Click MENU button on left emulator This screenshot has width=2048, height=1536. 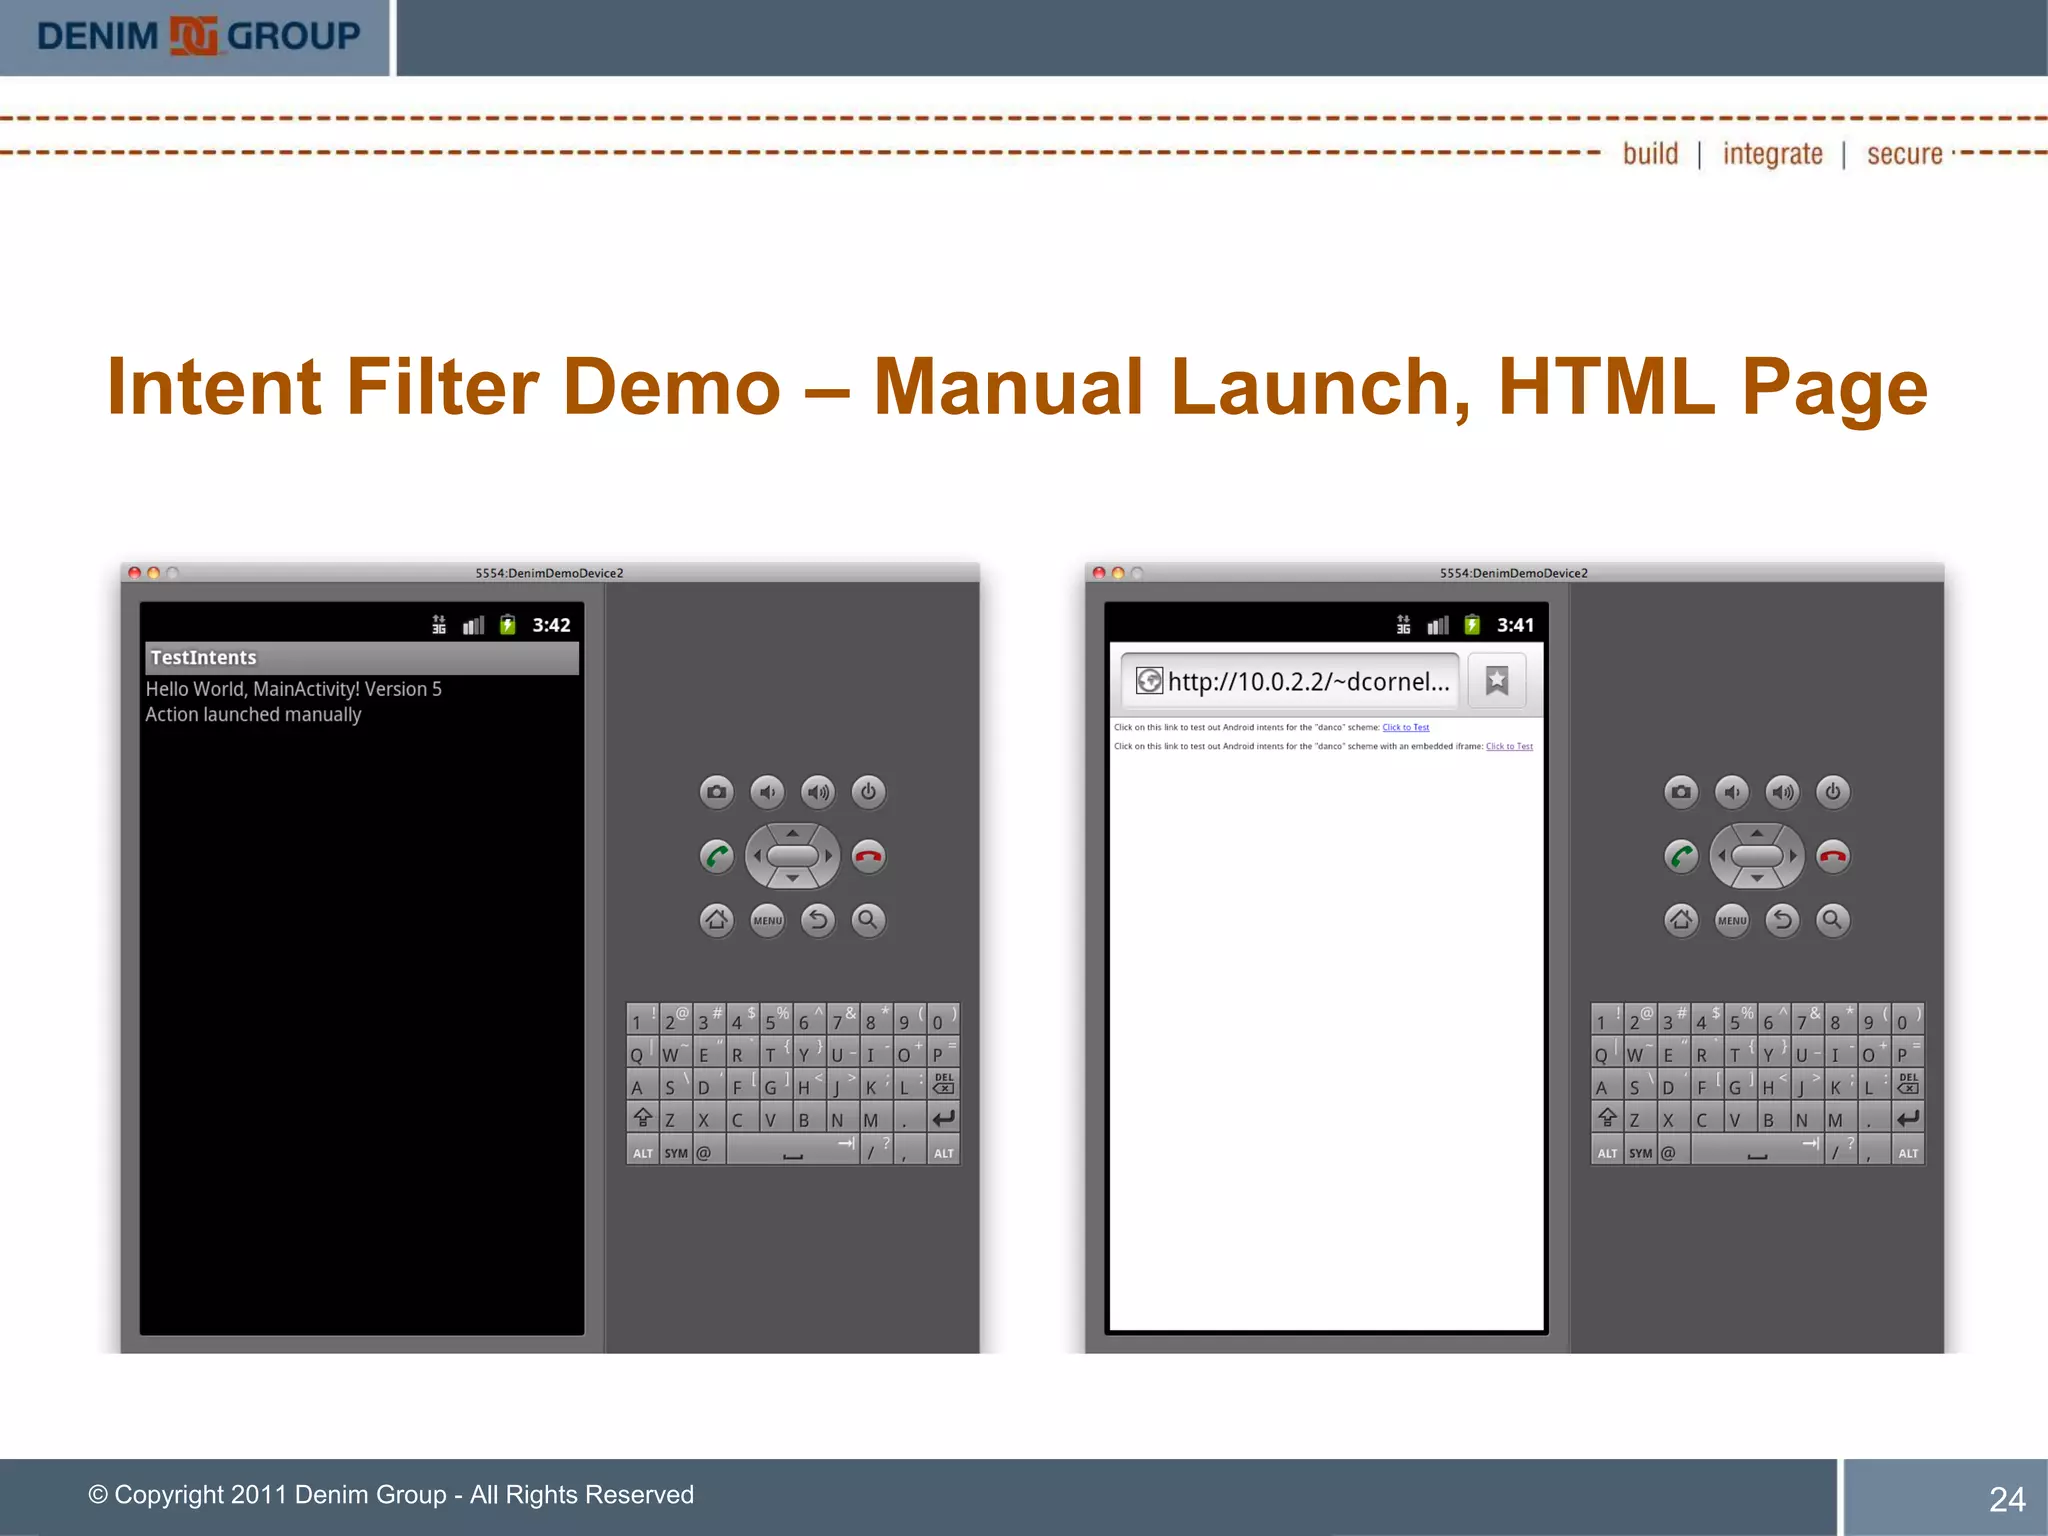tap(767, 920)
